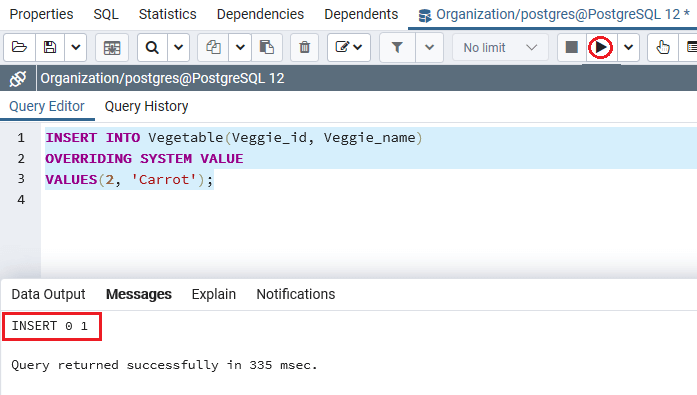Image resolution: width=697 pixels, height=395 pixels.
Task: Click the Copy icon in toolbar
Action: pos(213,47)
